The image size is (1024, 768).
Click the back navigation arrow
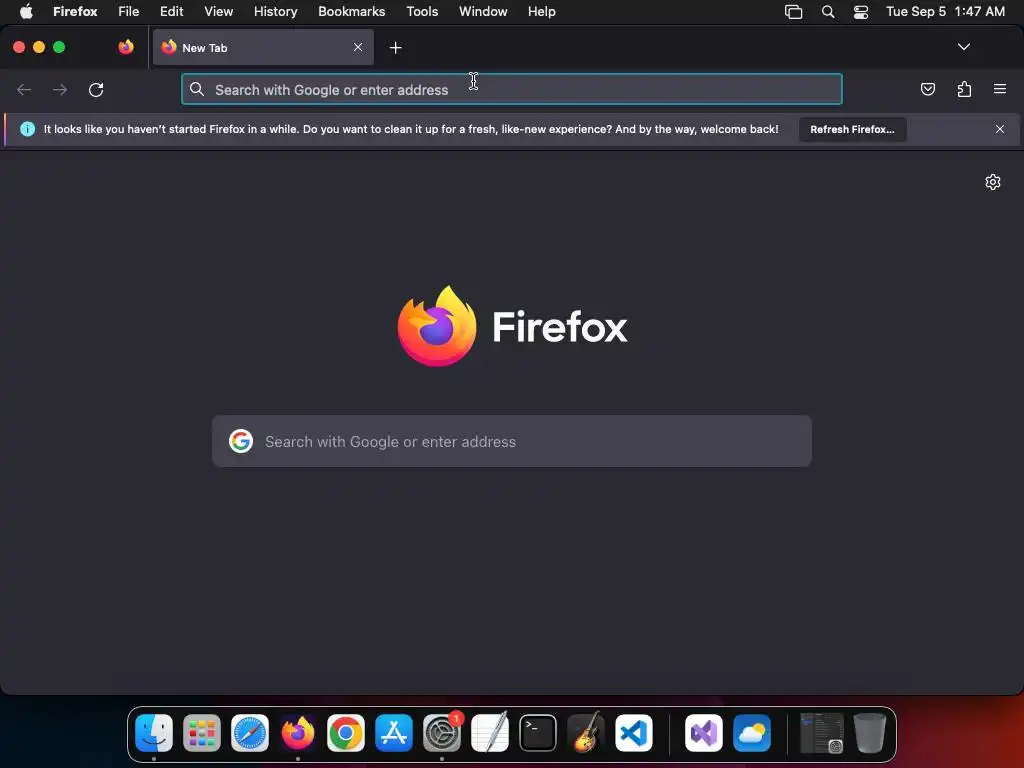(24, 89)
